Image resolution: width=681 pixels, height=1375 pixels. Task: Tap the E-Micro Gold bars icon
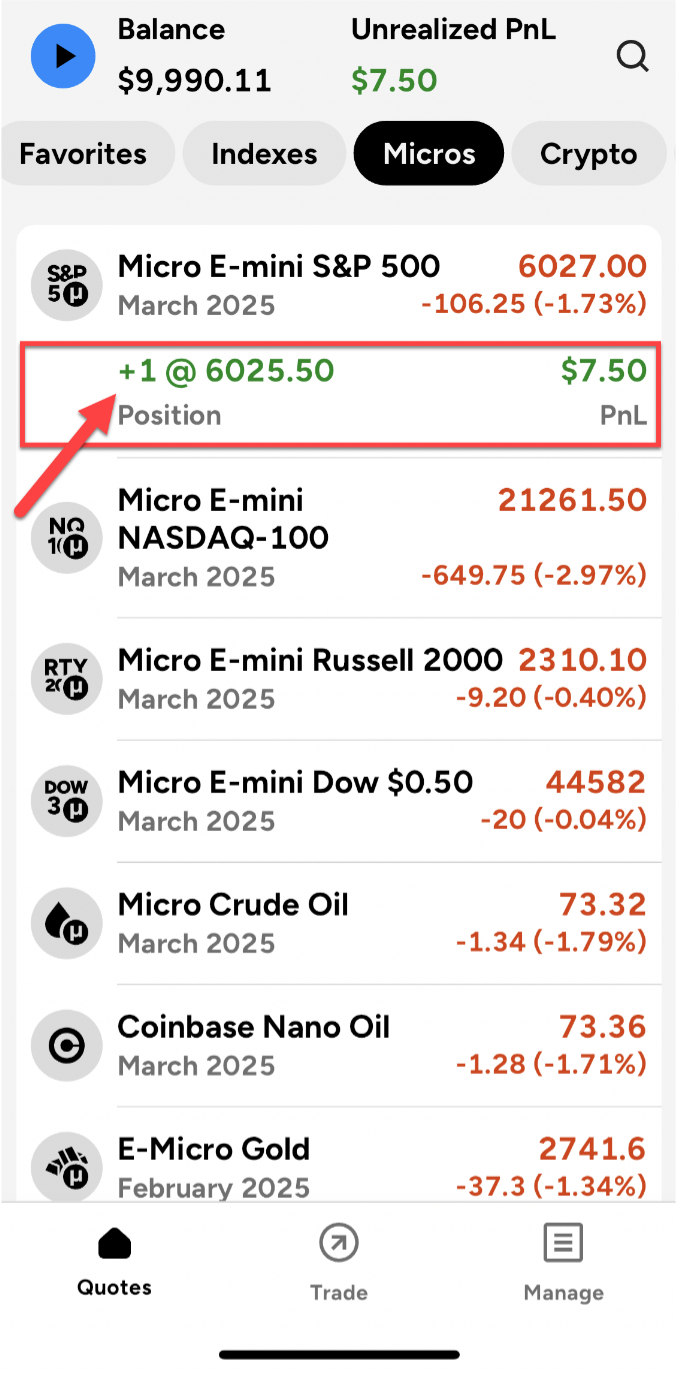(x=67, y=1166)
